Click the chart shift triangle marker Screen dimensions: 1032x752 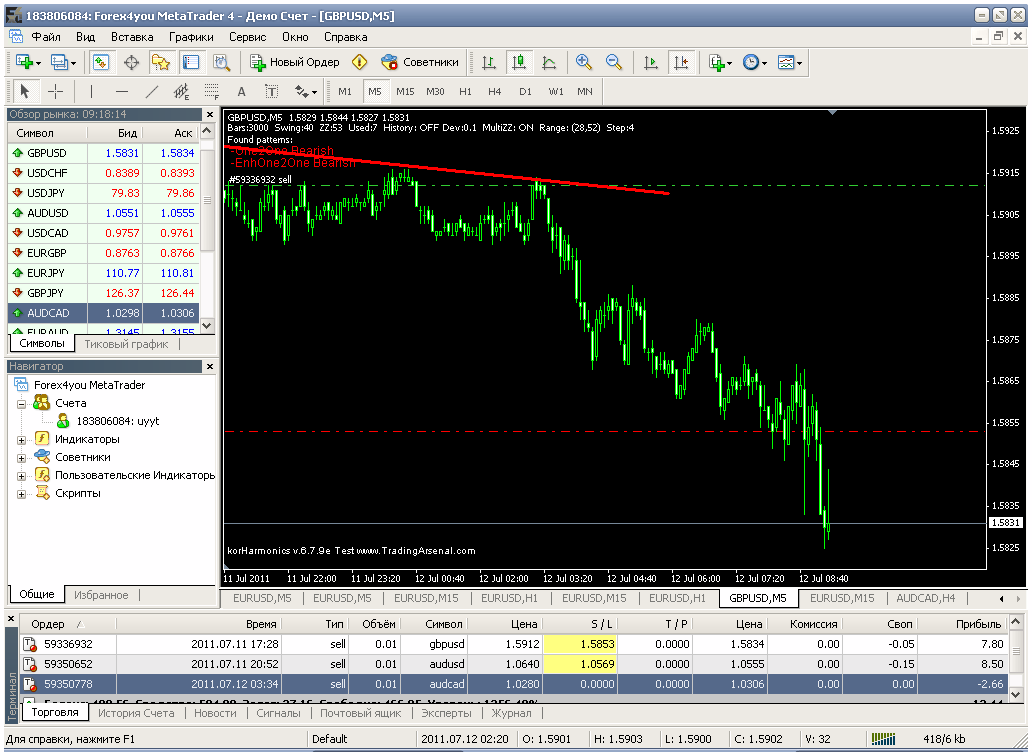(x=833, y=113)
